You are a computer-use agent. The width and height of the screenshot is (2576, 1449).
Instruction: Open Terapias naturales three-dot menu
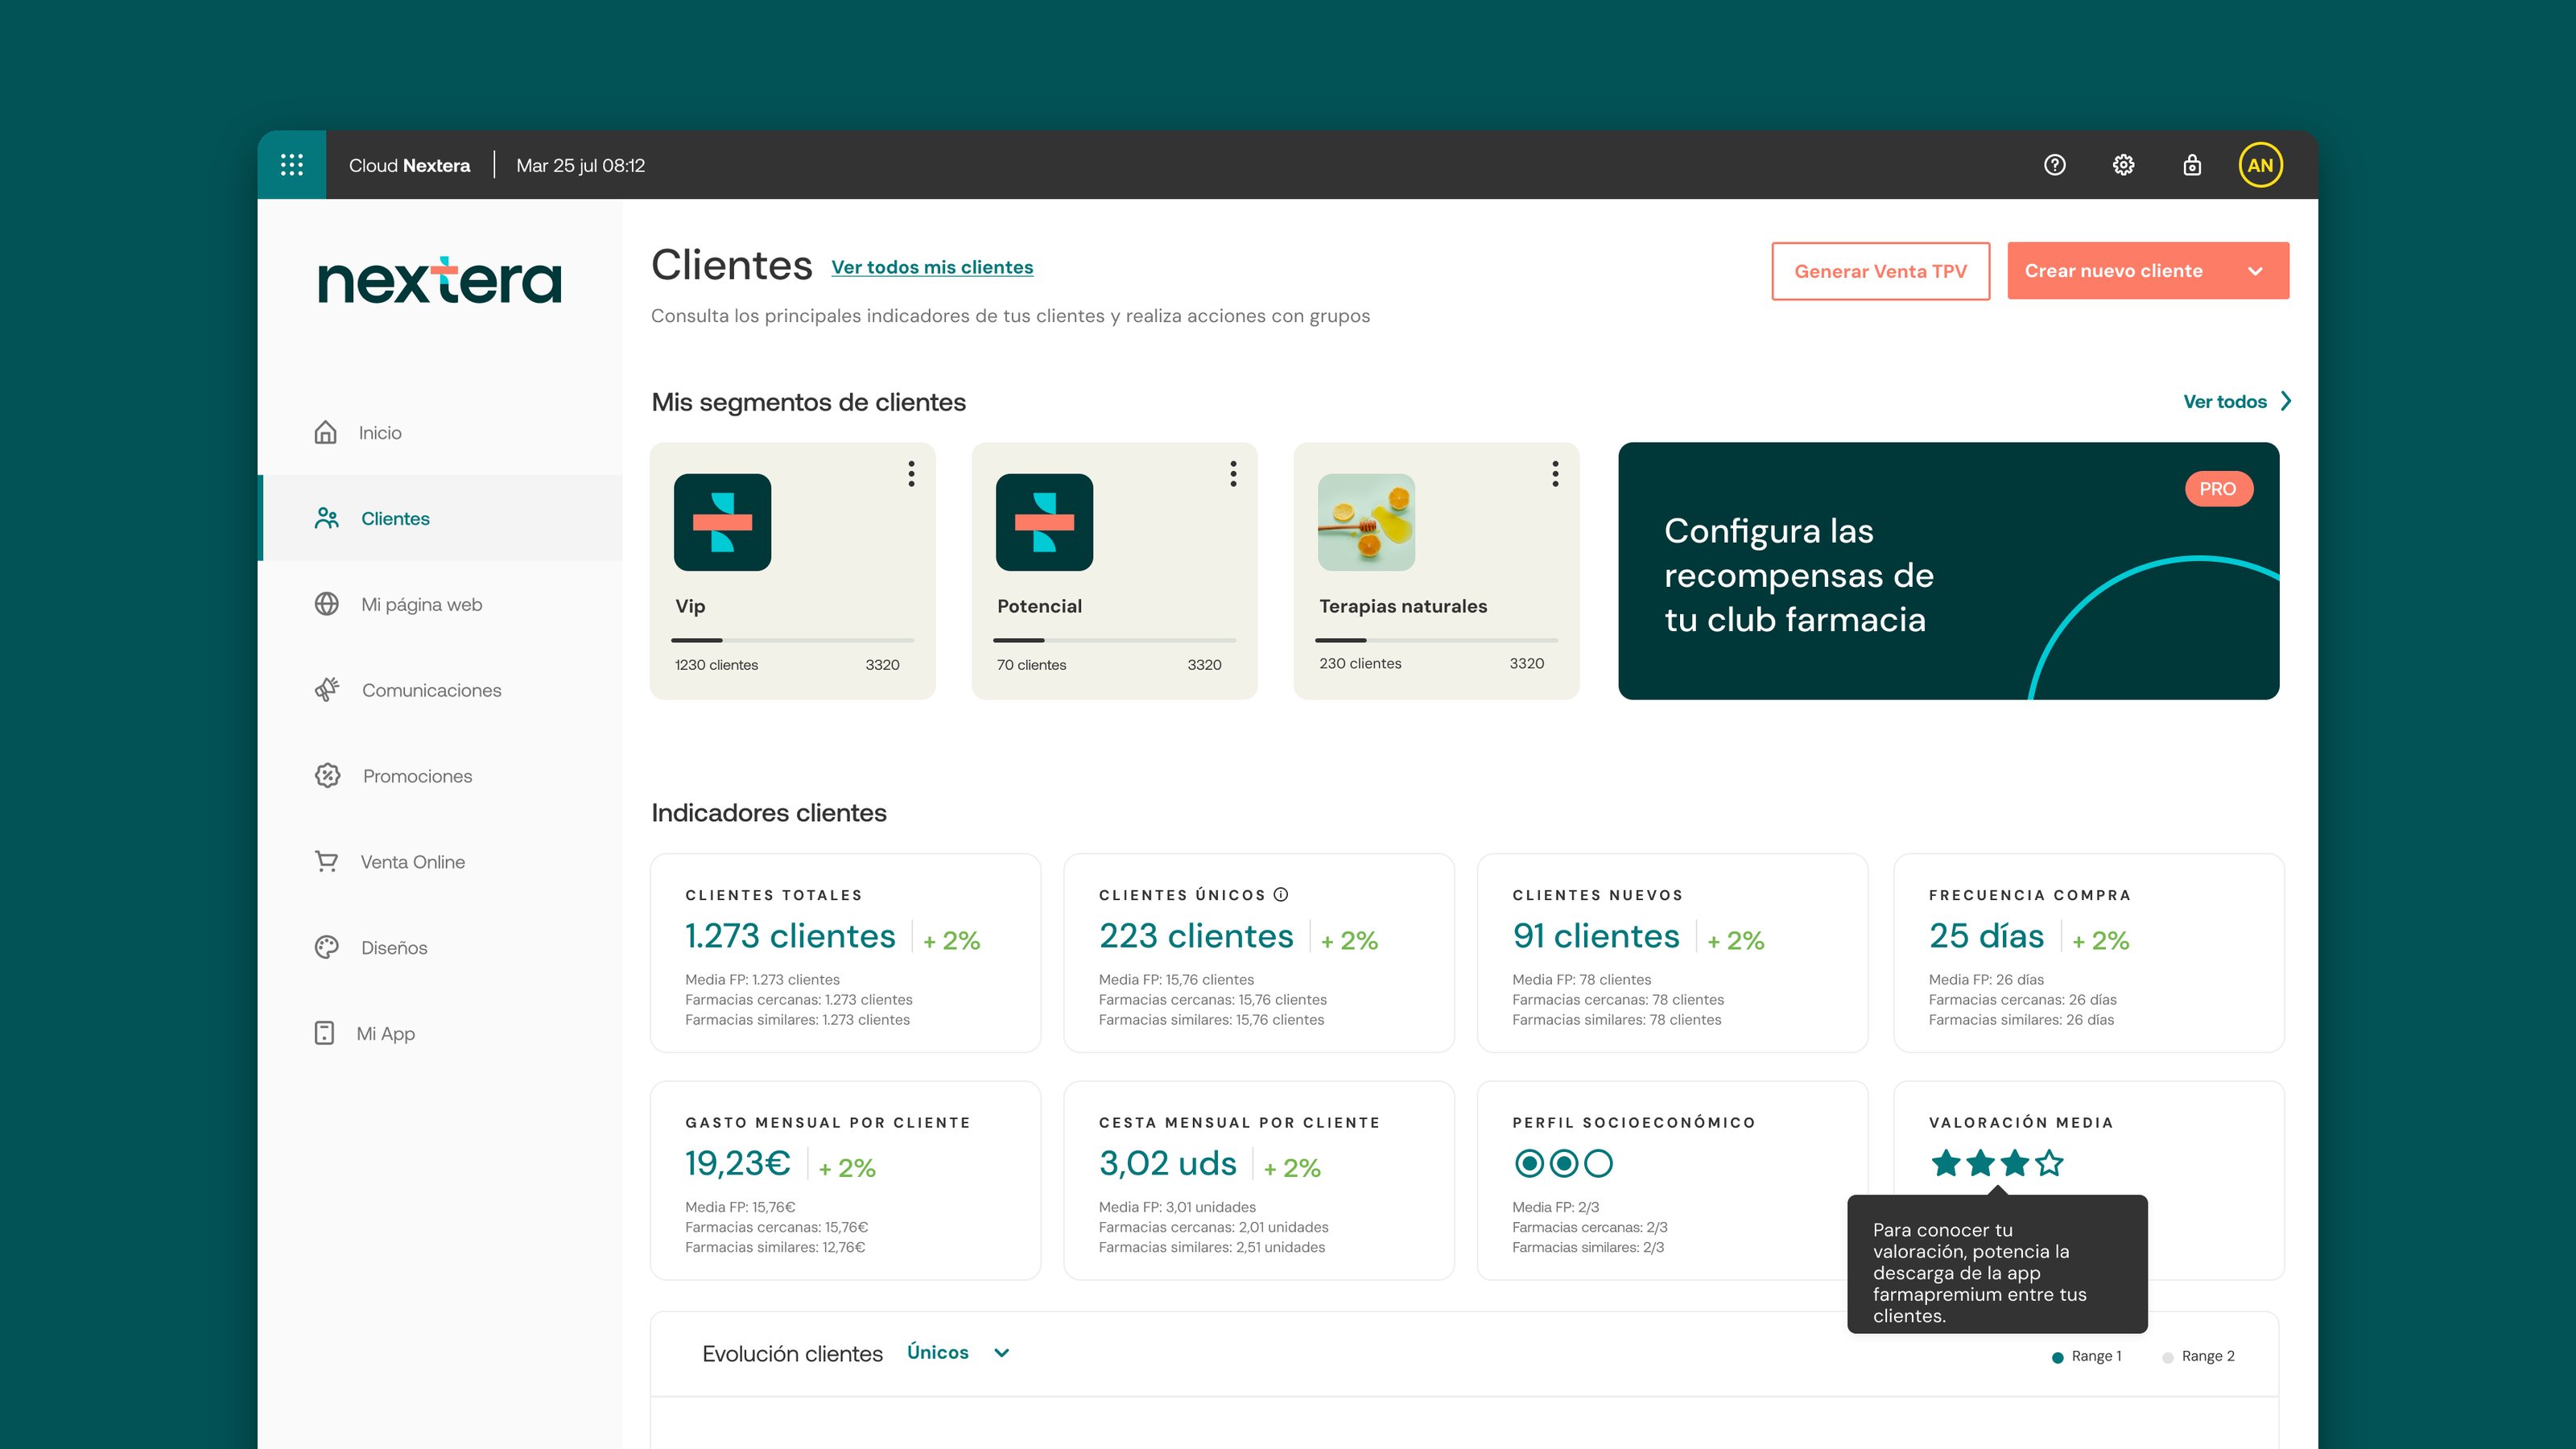point(1555,473)
